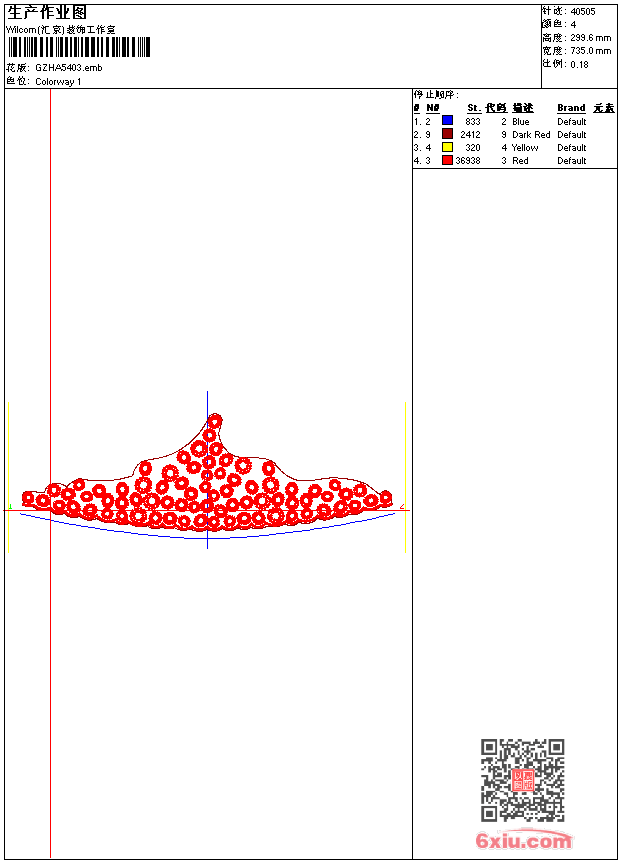Click the barcode under the studio name
The image size is (620, 860).
pos(79,47)
